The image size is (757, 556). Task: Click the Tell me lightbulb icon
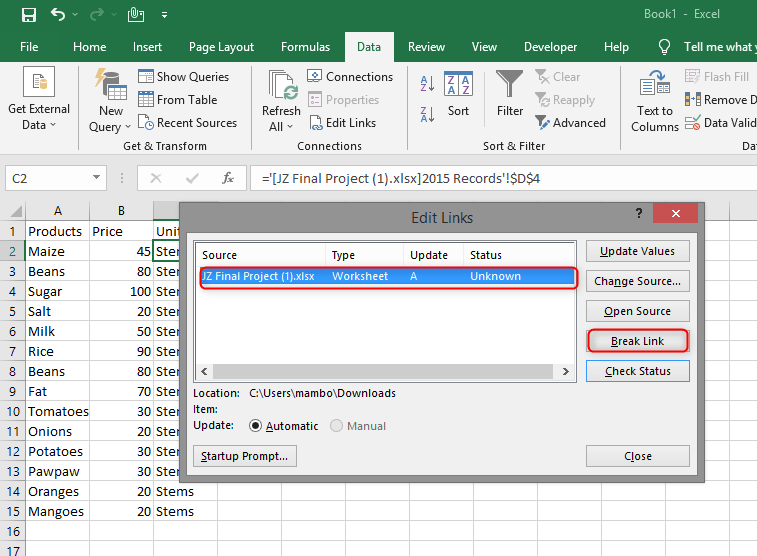(x=664, y=47)
